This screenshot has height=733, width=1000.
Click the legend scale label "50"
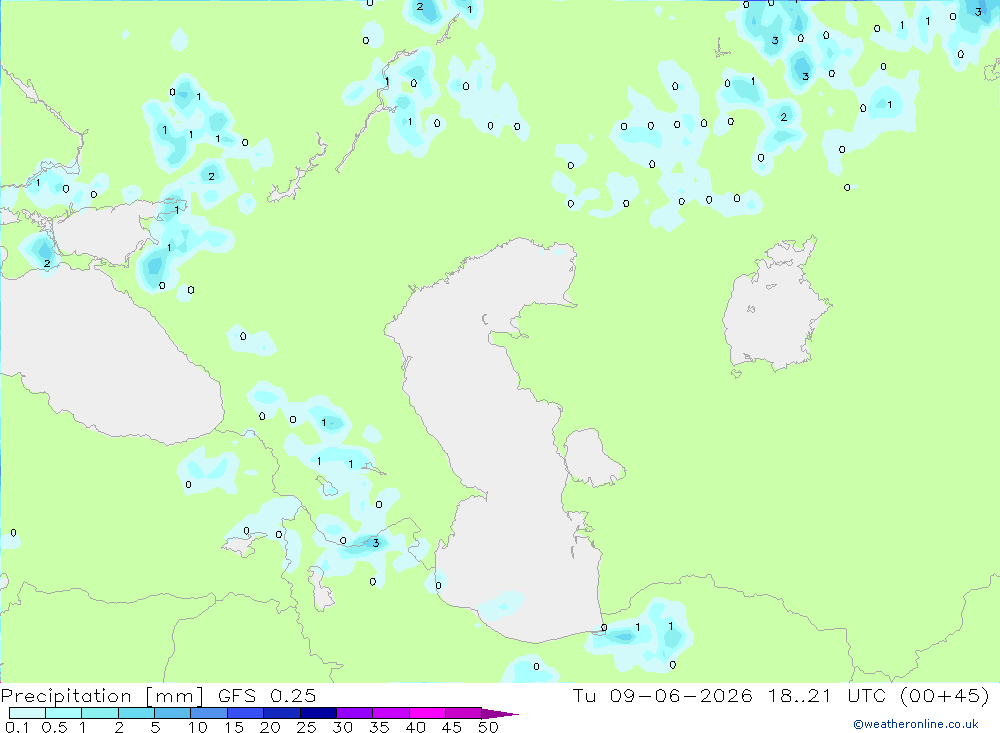(488, 727)
